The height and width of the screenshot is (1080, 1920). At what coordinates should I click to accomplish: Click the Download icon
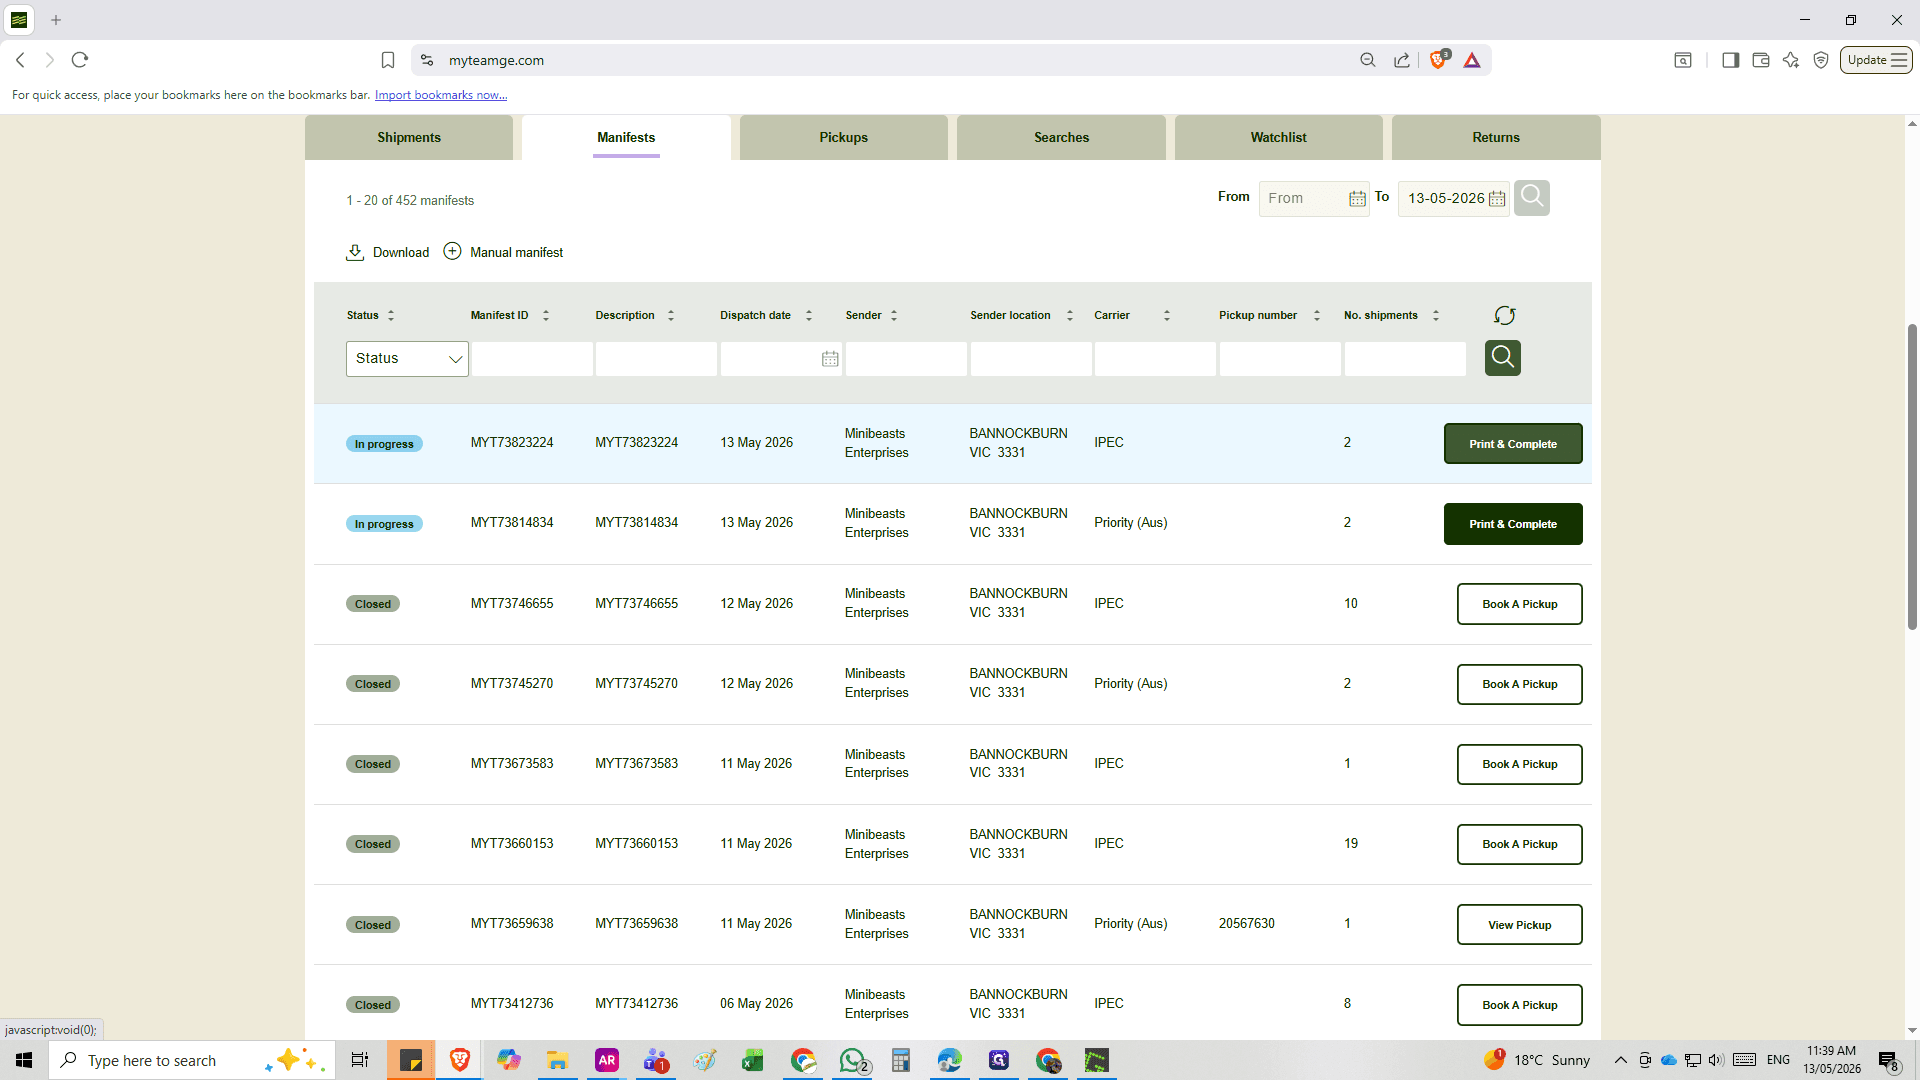point(355,252)
